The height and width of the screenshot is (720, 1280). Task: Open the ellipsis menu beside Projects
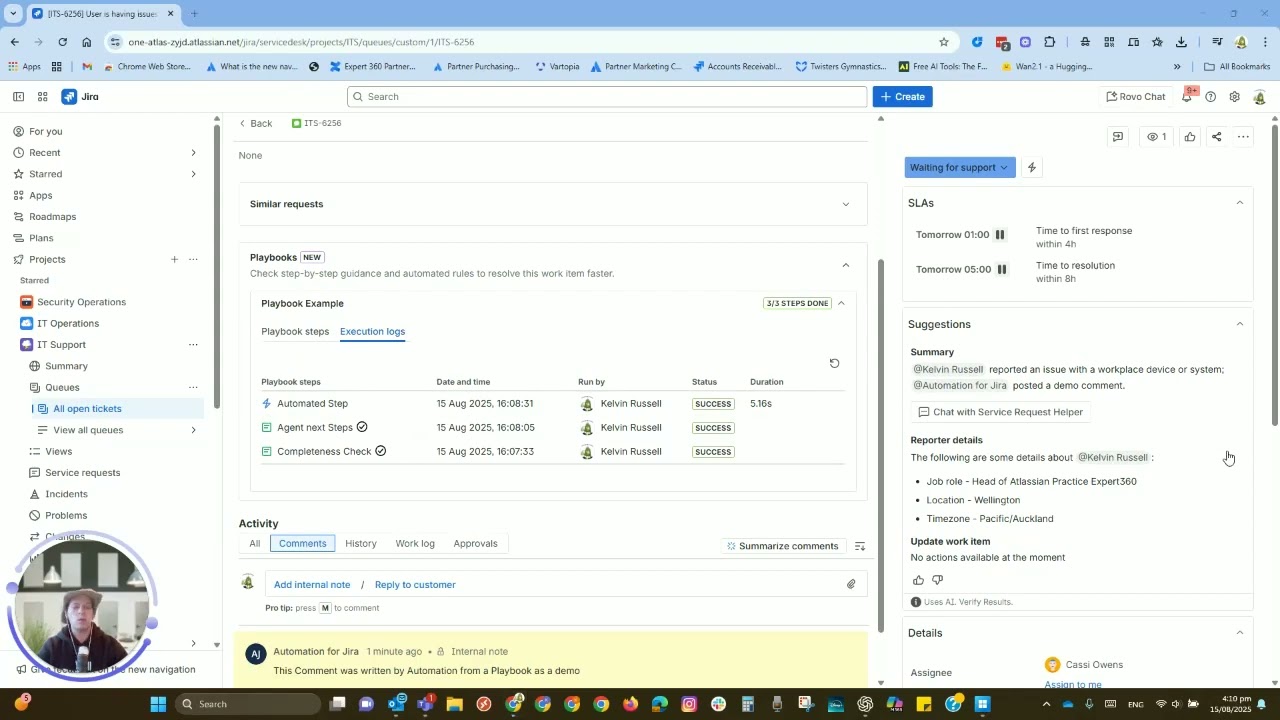tap(194, 260)
